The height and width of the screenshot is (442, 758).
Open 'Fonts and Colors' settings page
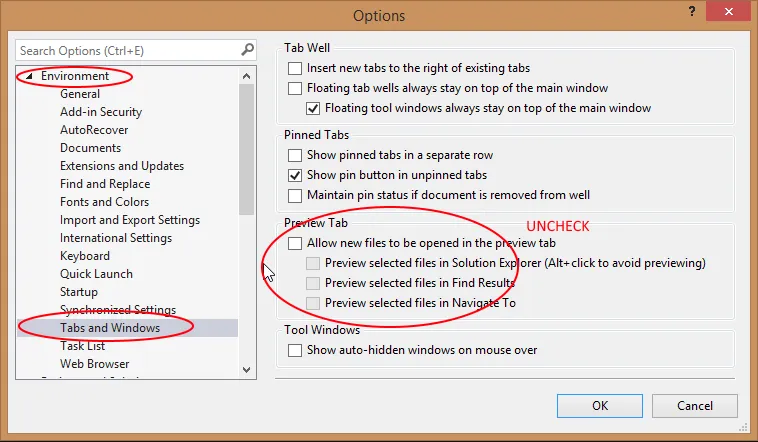[x=104, y=202]
